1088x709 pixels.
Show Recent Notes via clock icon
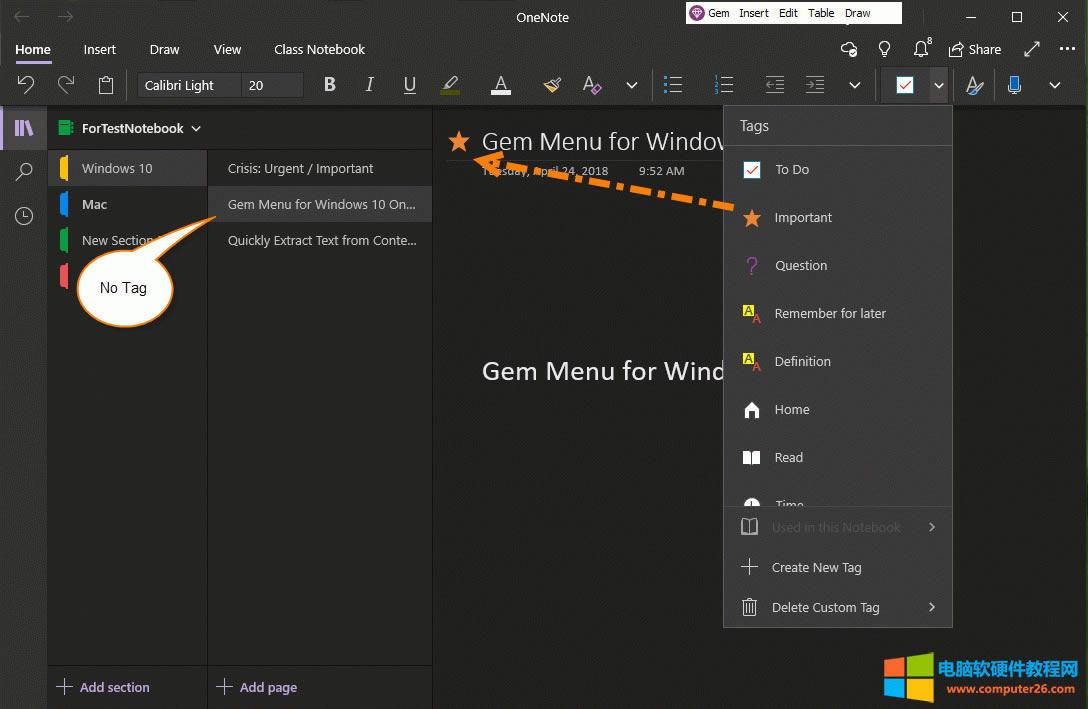(23, 215)
